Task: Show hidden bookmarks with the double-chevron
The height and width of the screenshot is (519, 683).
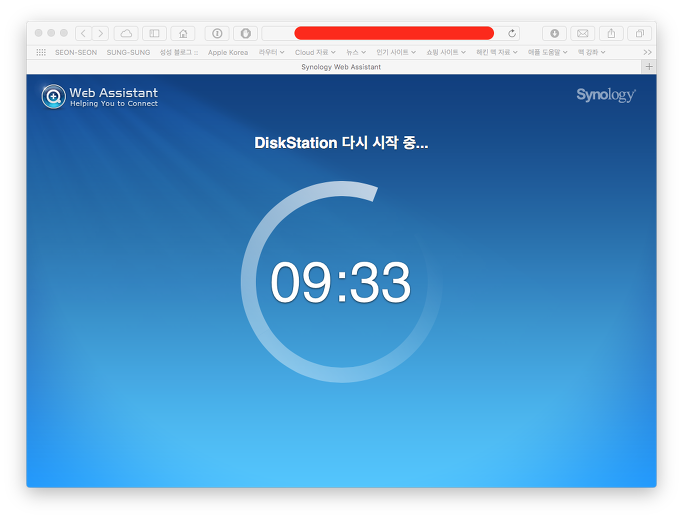Action: click(647, 52)
